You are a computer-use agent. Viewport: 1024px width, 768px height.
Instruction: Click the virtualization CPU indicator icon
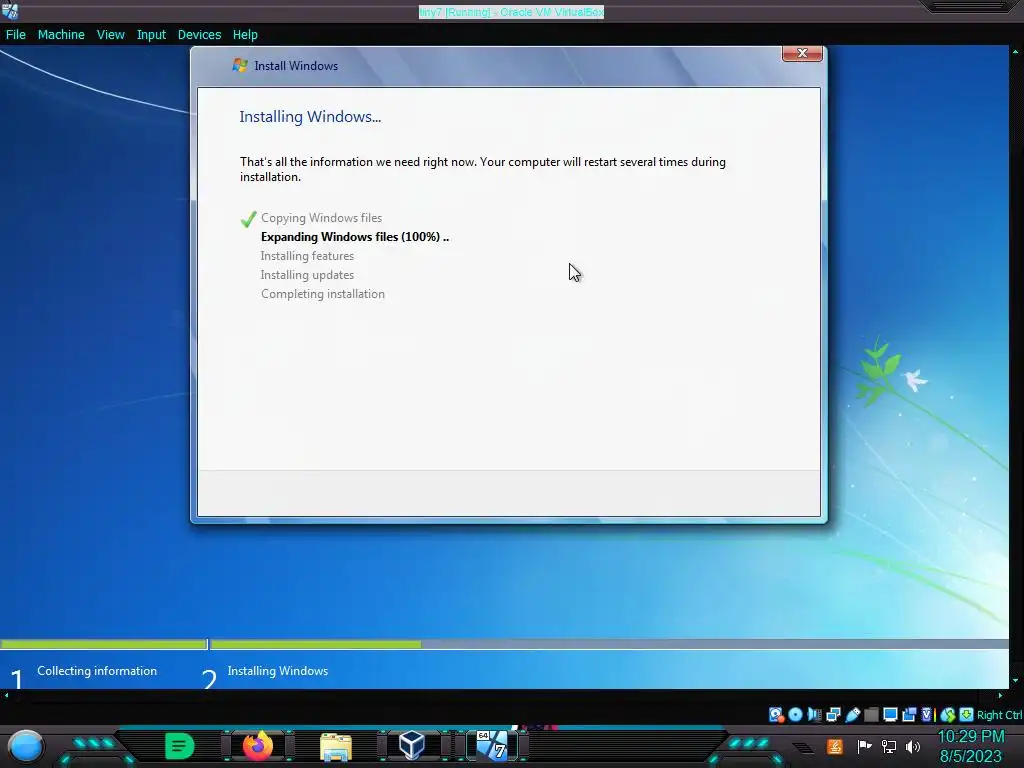(x=927, y=714)
